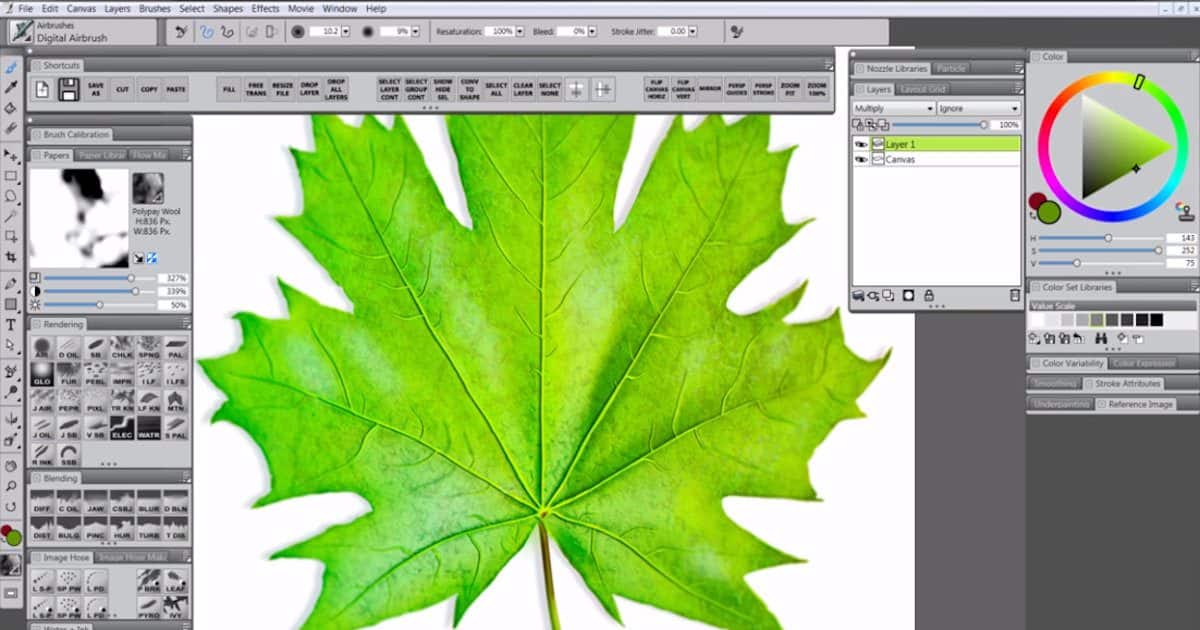This screenshot has width=1200, height=630.
Task: Click the FILL shortcut button
Action: pyautogui.click(x=229, y=89)
